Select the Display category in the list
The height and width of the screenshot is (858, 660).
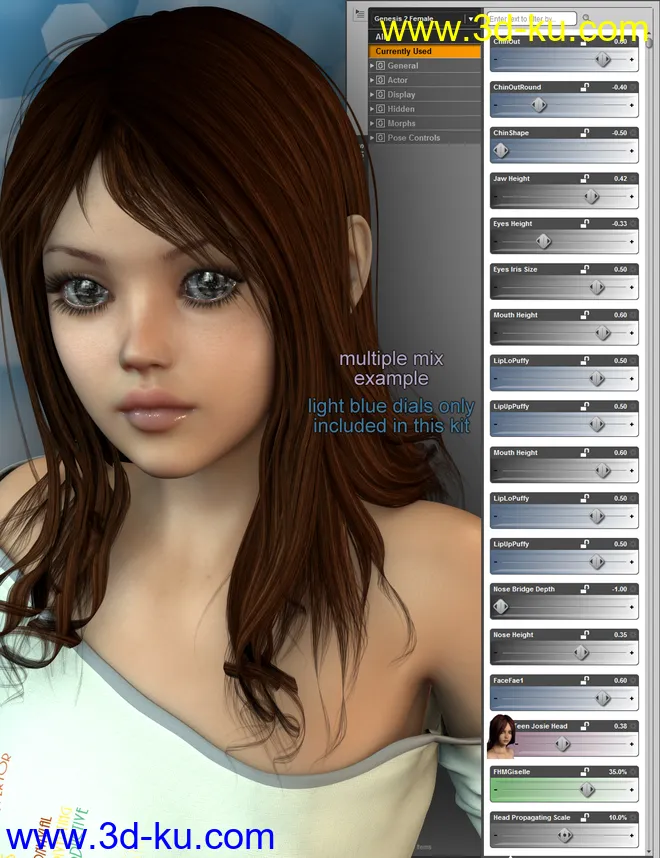point(401,95)
